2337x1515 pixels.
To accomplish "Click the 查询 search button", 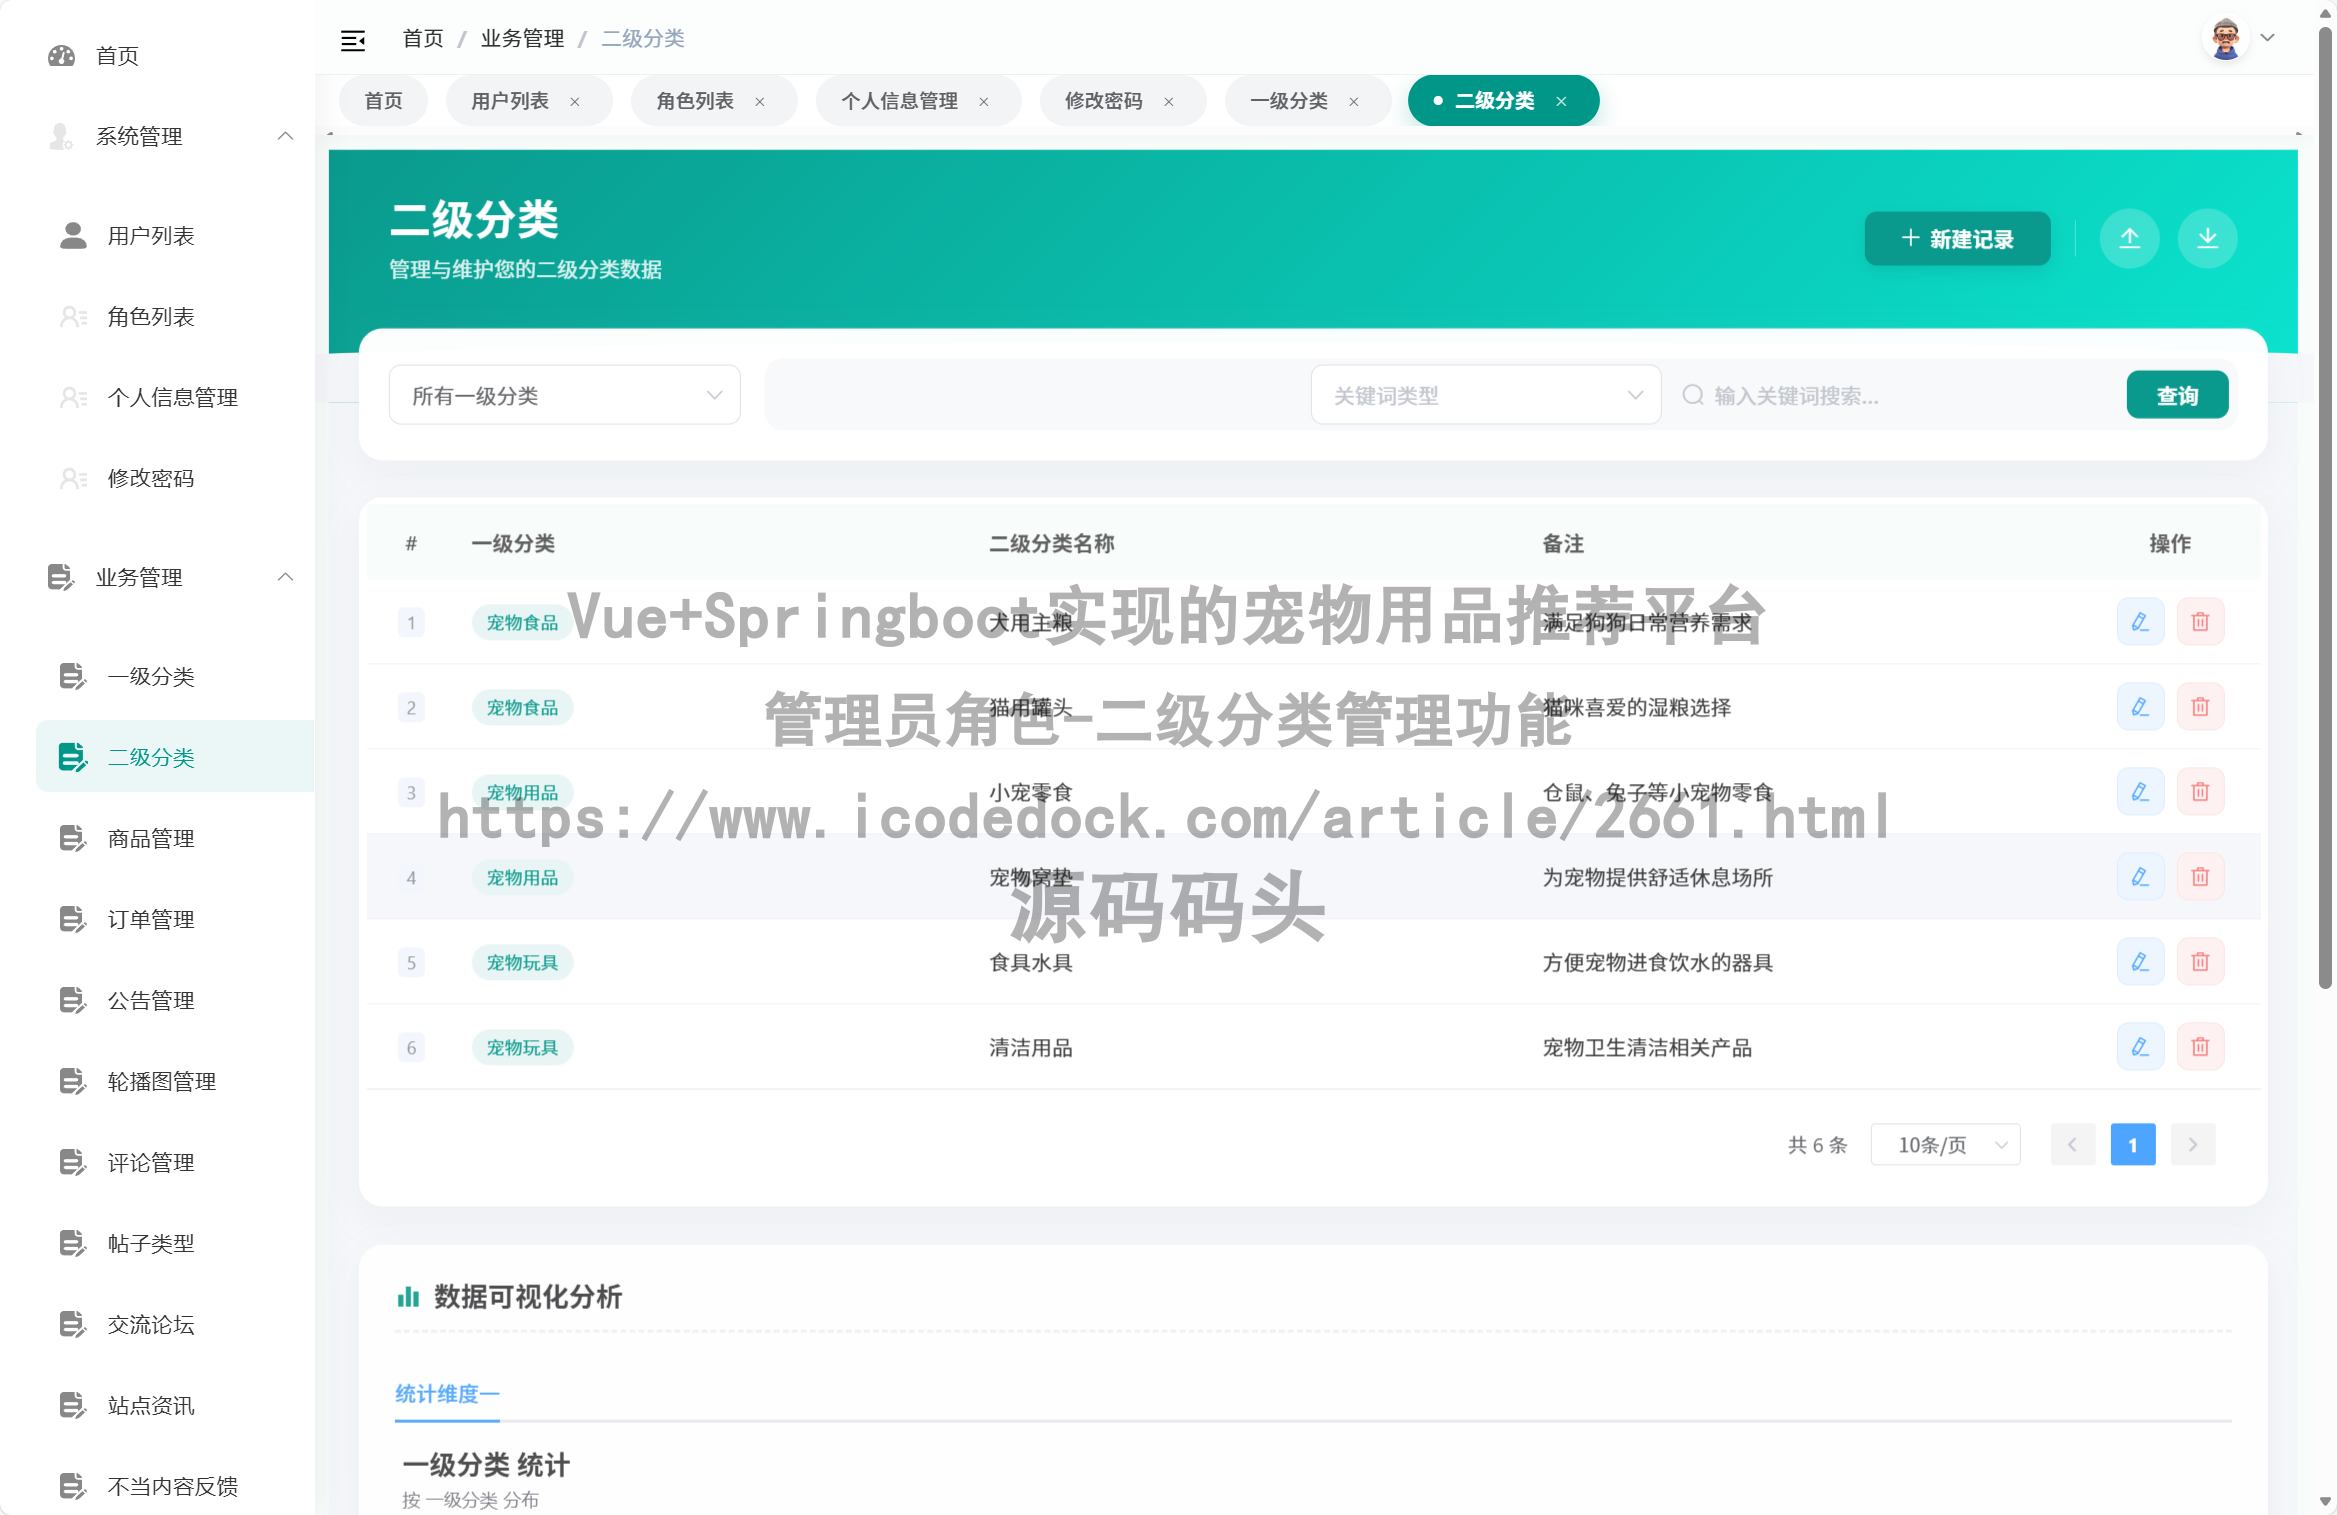I will (x=2177, y=394).
